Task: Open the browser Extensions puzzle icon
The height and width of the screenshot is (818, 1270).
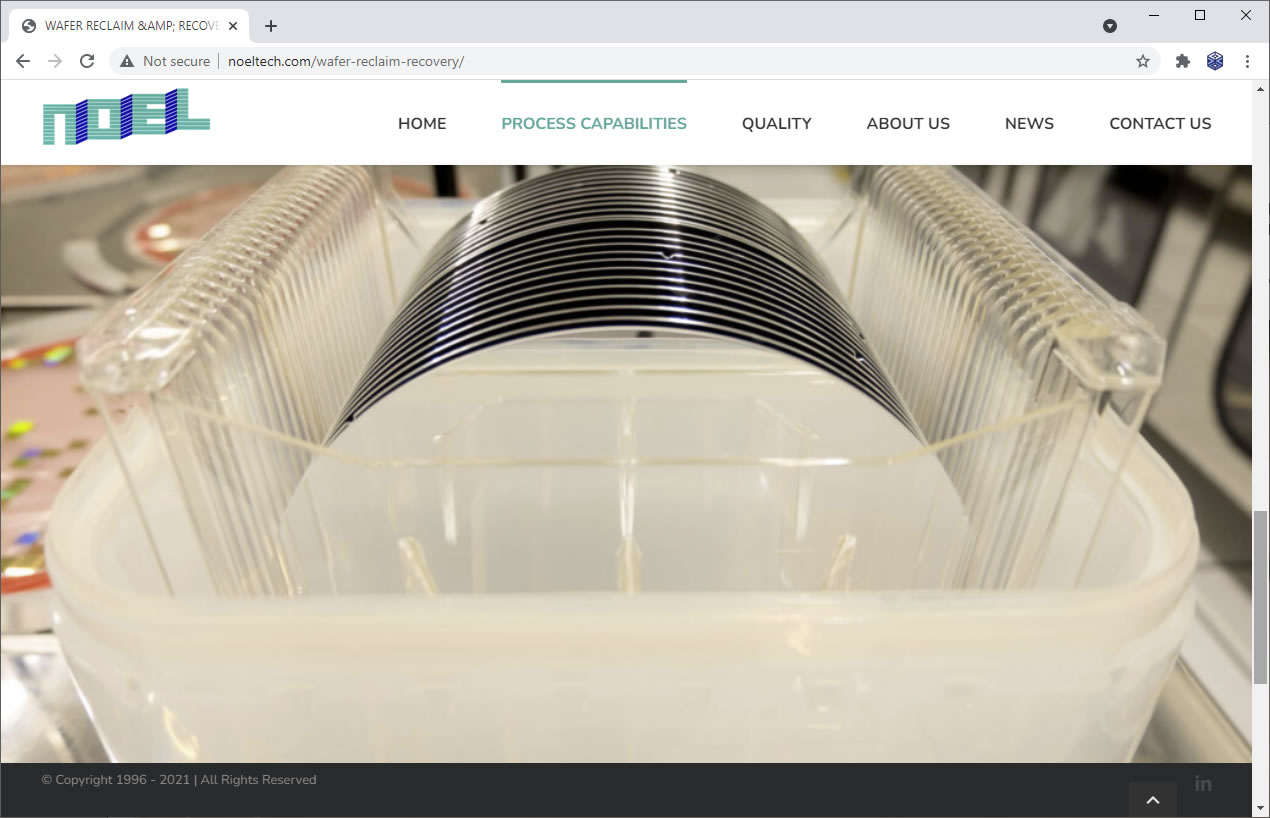Action: pos(1183,61)
